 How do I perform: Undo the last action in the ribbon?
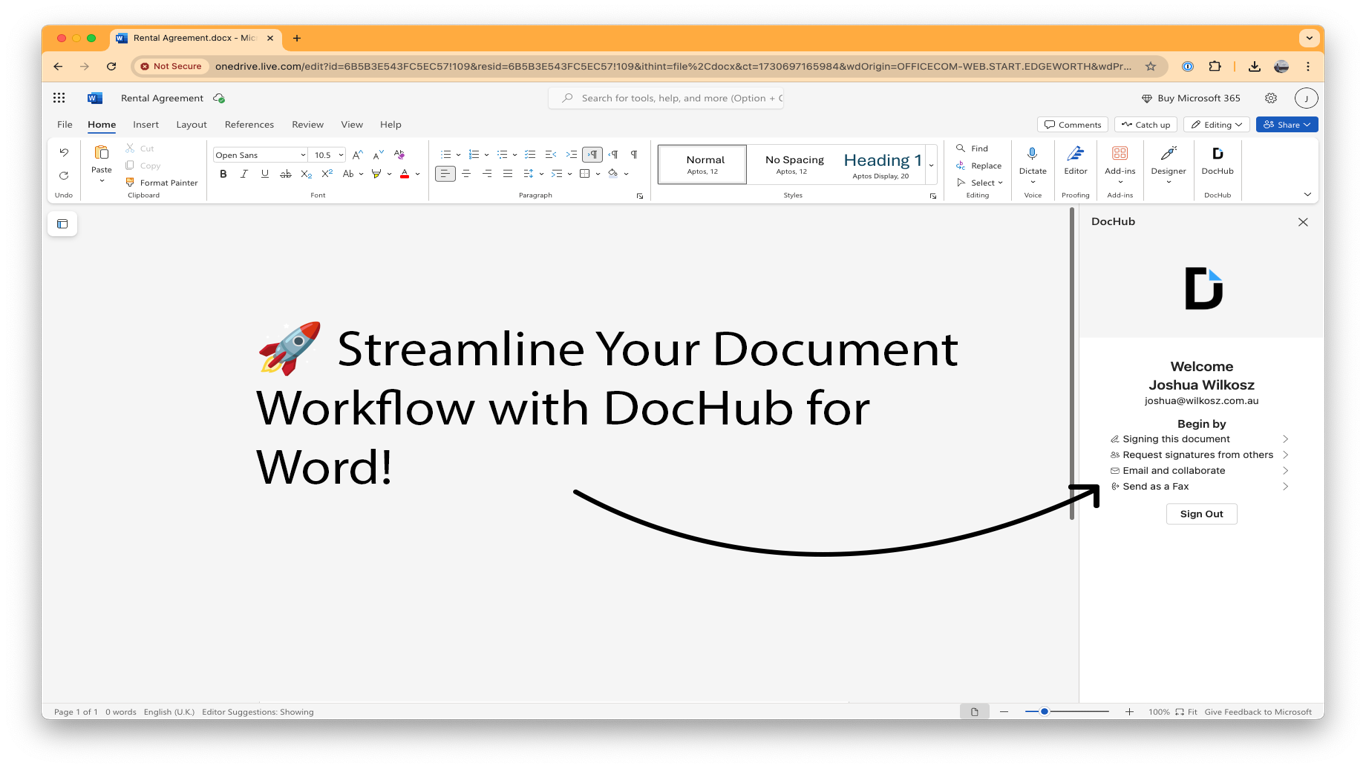point(64,153)
